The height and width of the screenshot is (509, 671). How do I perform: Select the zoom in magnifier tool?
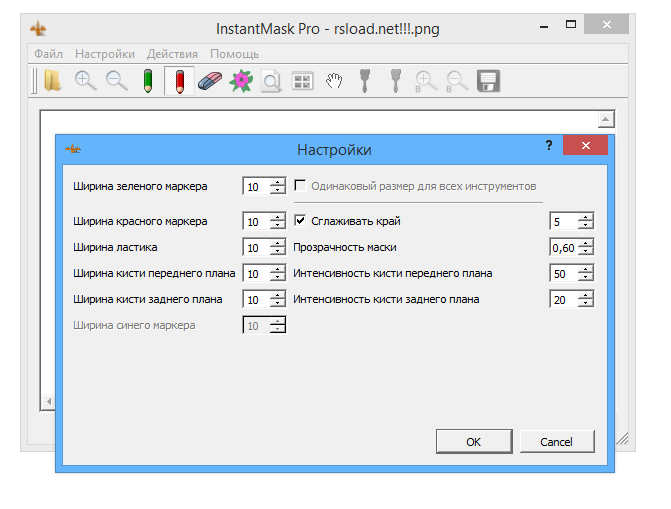pyautogui.click(x=85, y=81)
